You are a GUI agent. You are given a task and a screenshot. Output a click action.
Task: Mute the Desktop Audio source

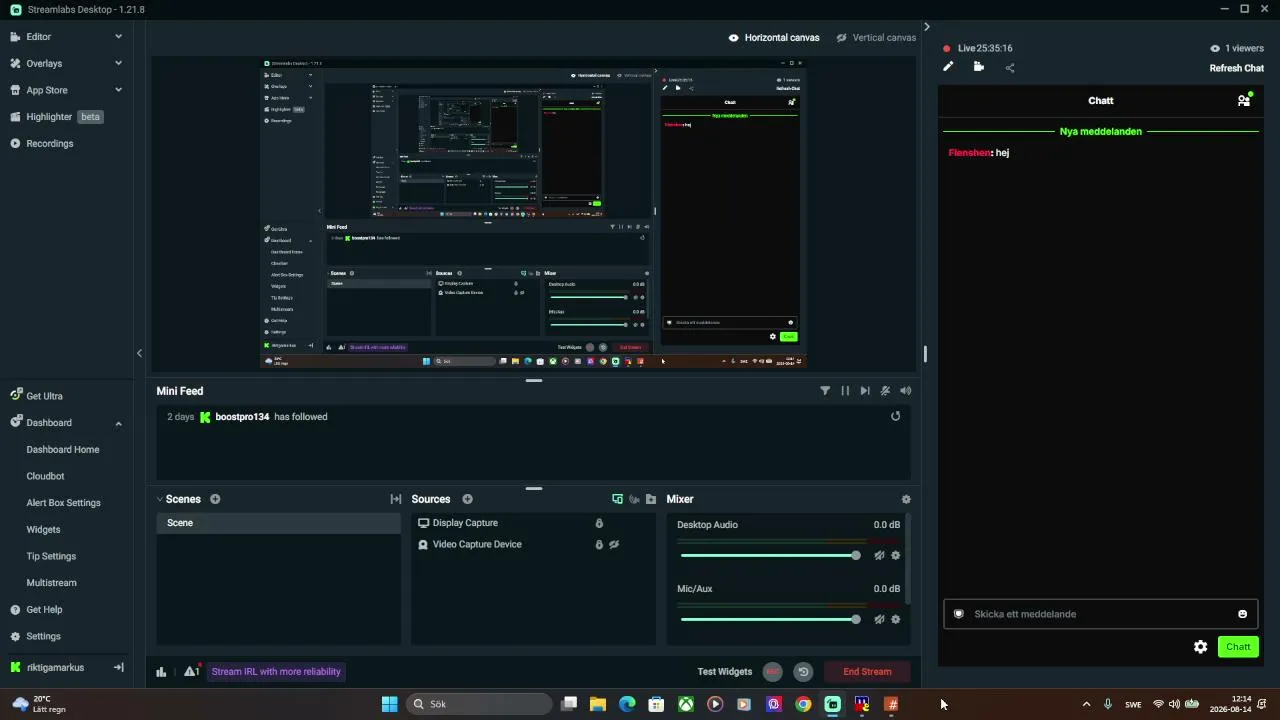[879, 555]
